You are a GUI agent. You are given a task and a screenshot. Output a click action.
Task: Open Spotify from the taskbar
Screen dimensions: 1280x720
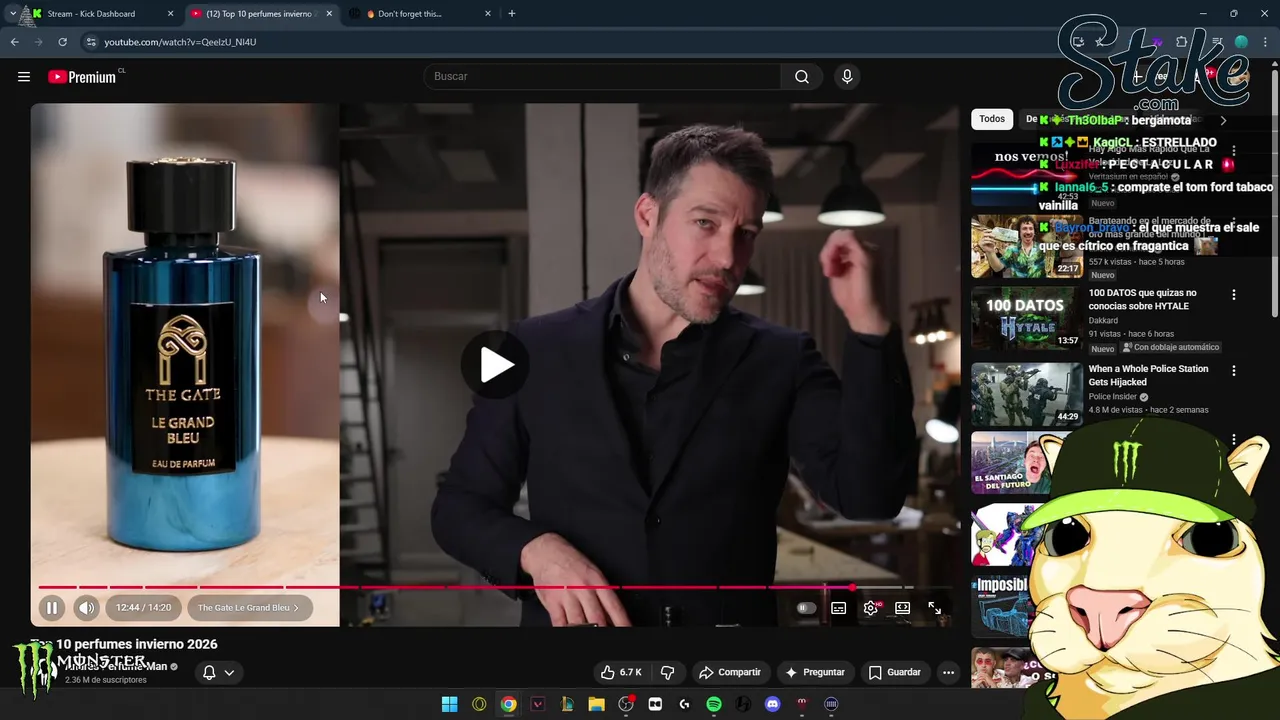[x=714, y=704]
